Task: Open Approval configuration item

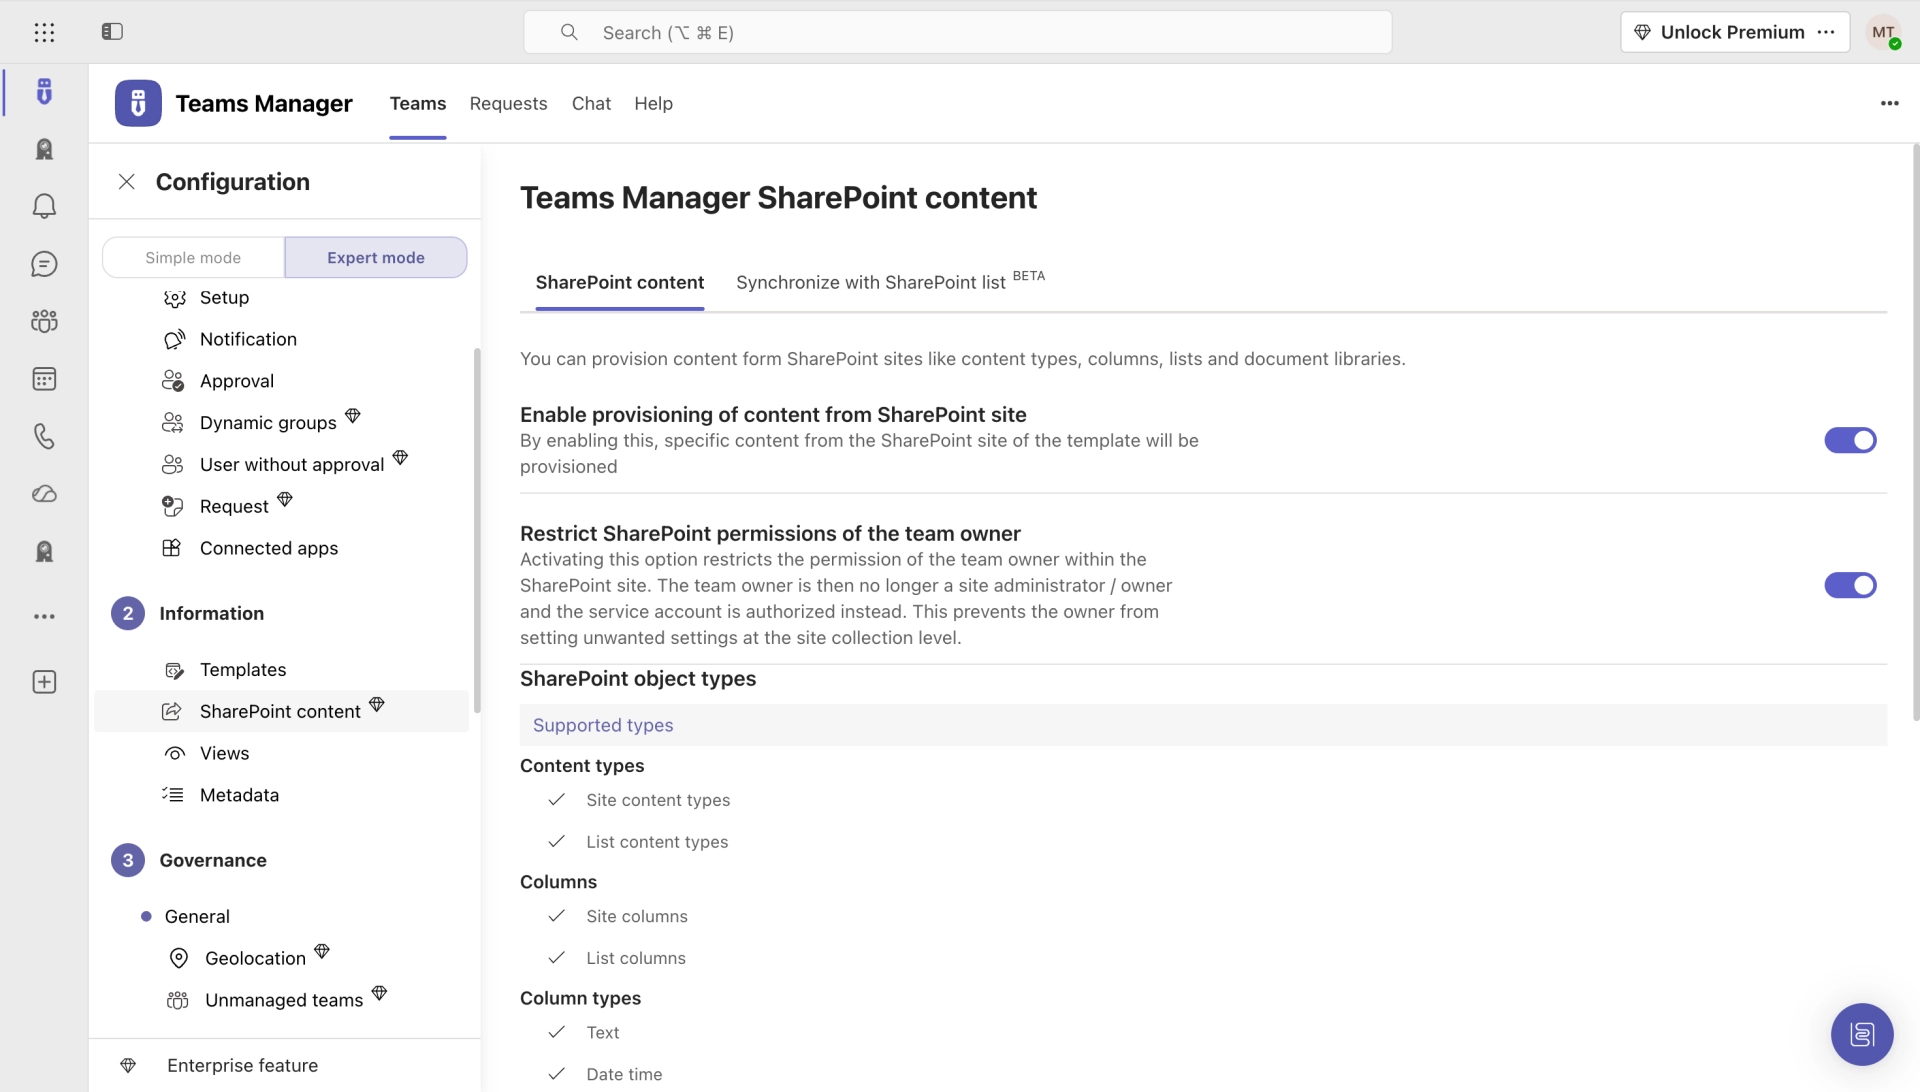Action: (237, 381)
